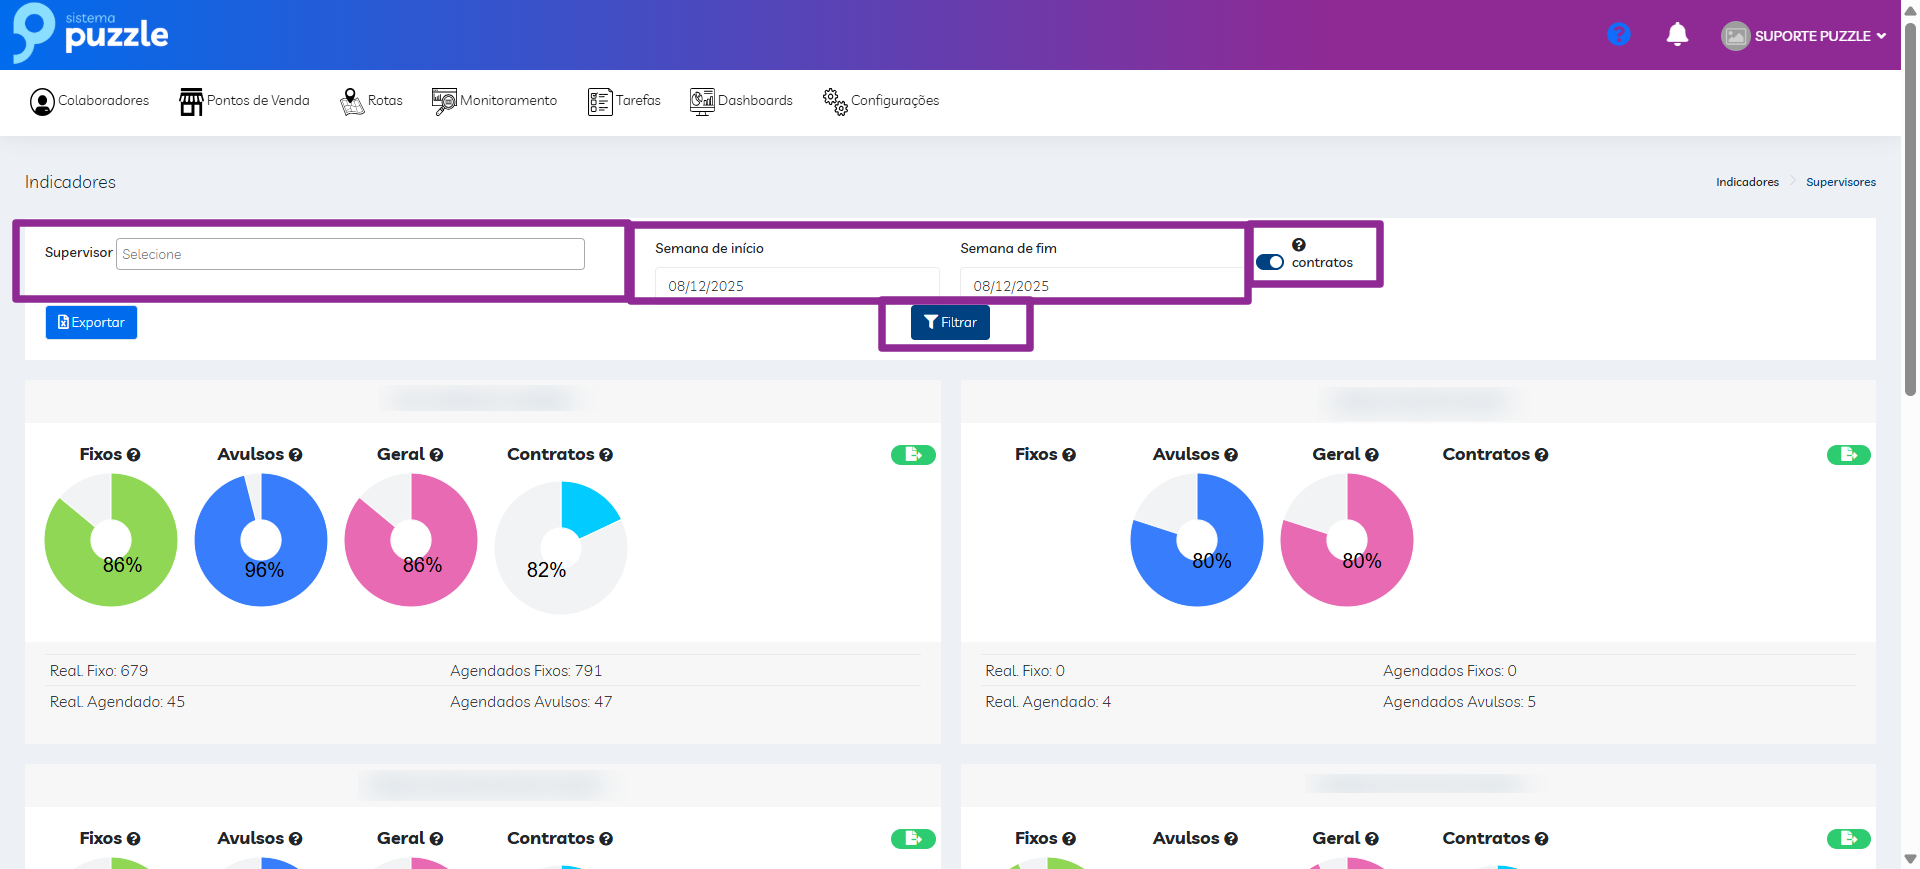Open the Supervisor Selecione dropdown

pyautogui.click(x=350, y=254)
